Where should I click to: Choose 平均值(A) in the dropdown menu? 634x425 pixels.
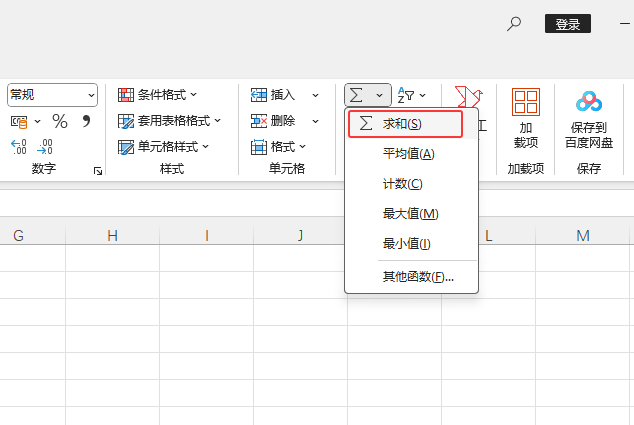tap(408, 154)
